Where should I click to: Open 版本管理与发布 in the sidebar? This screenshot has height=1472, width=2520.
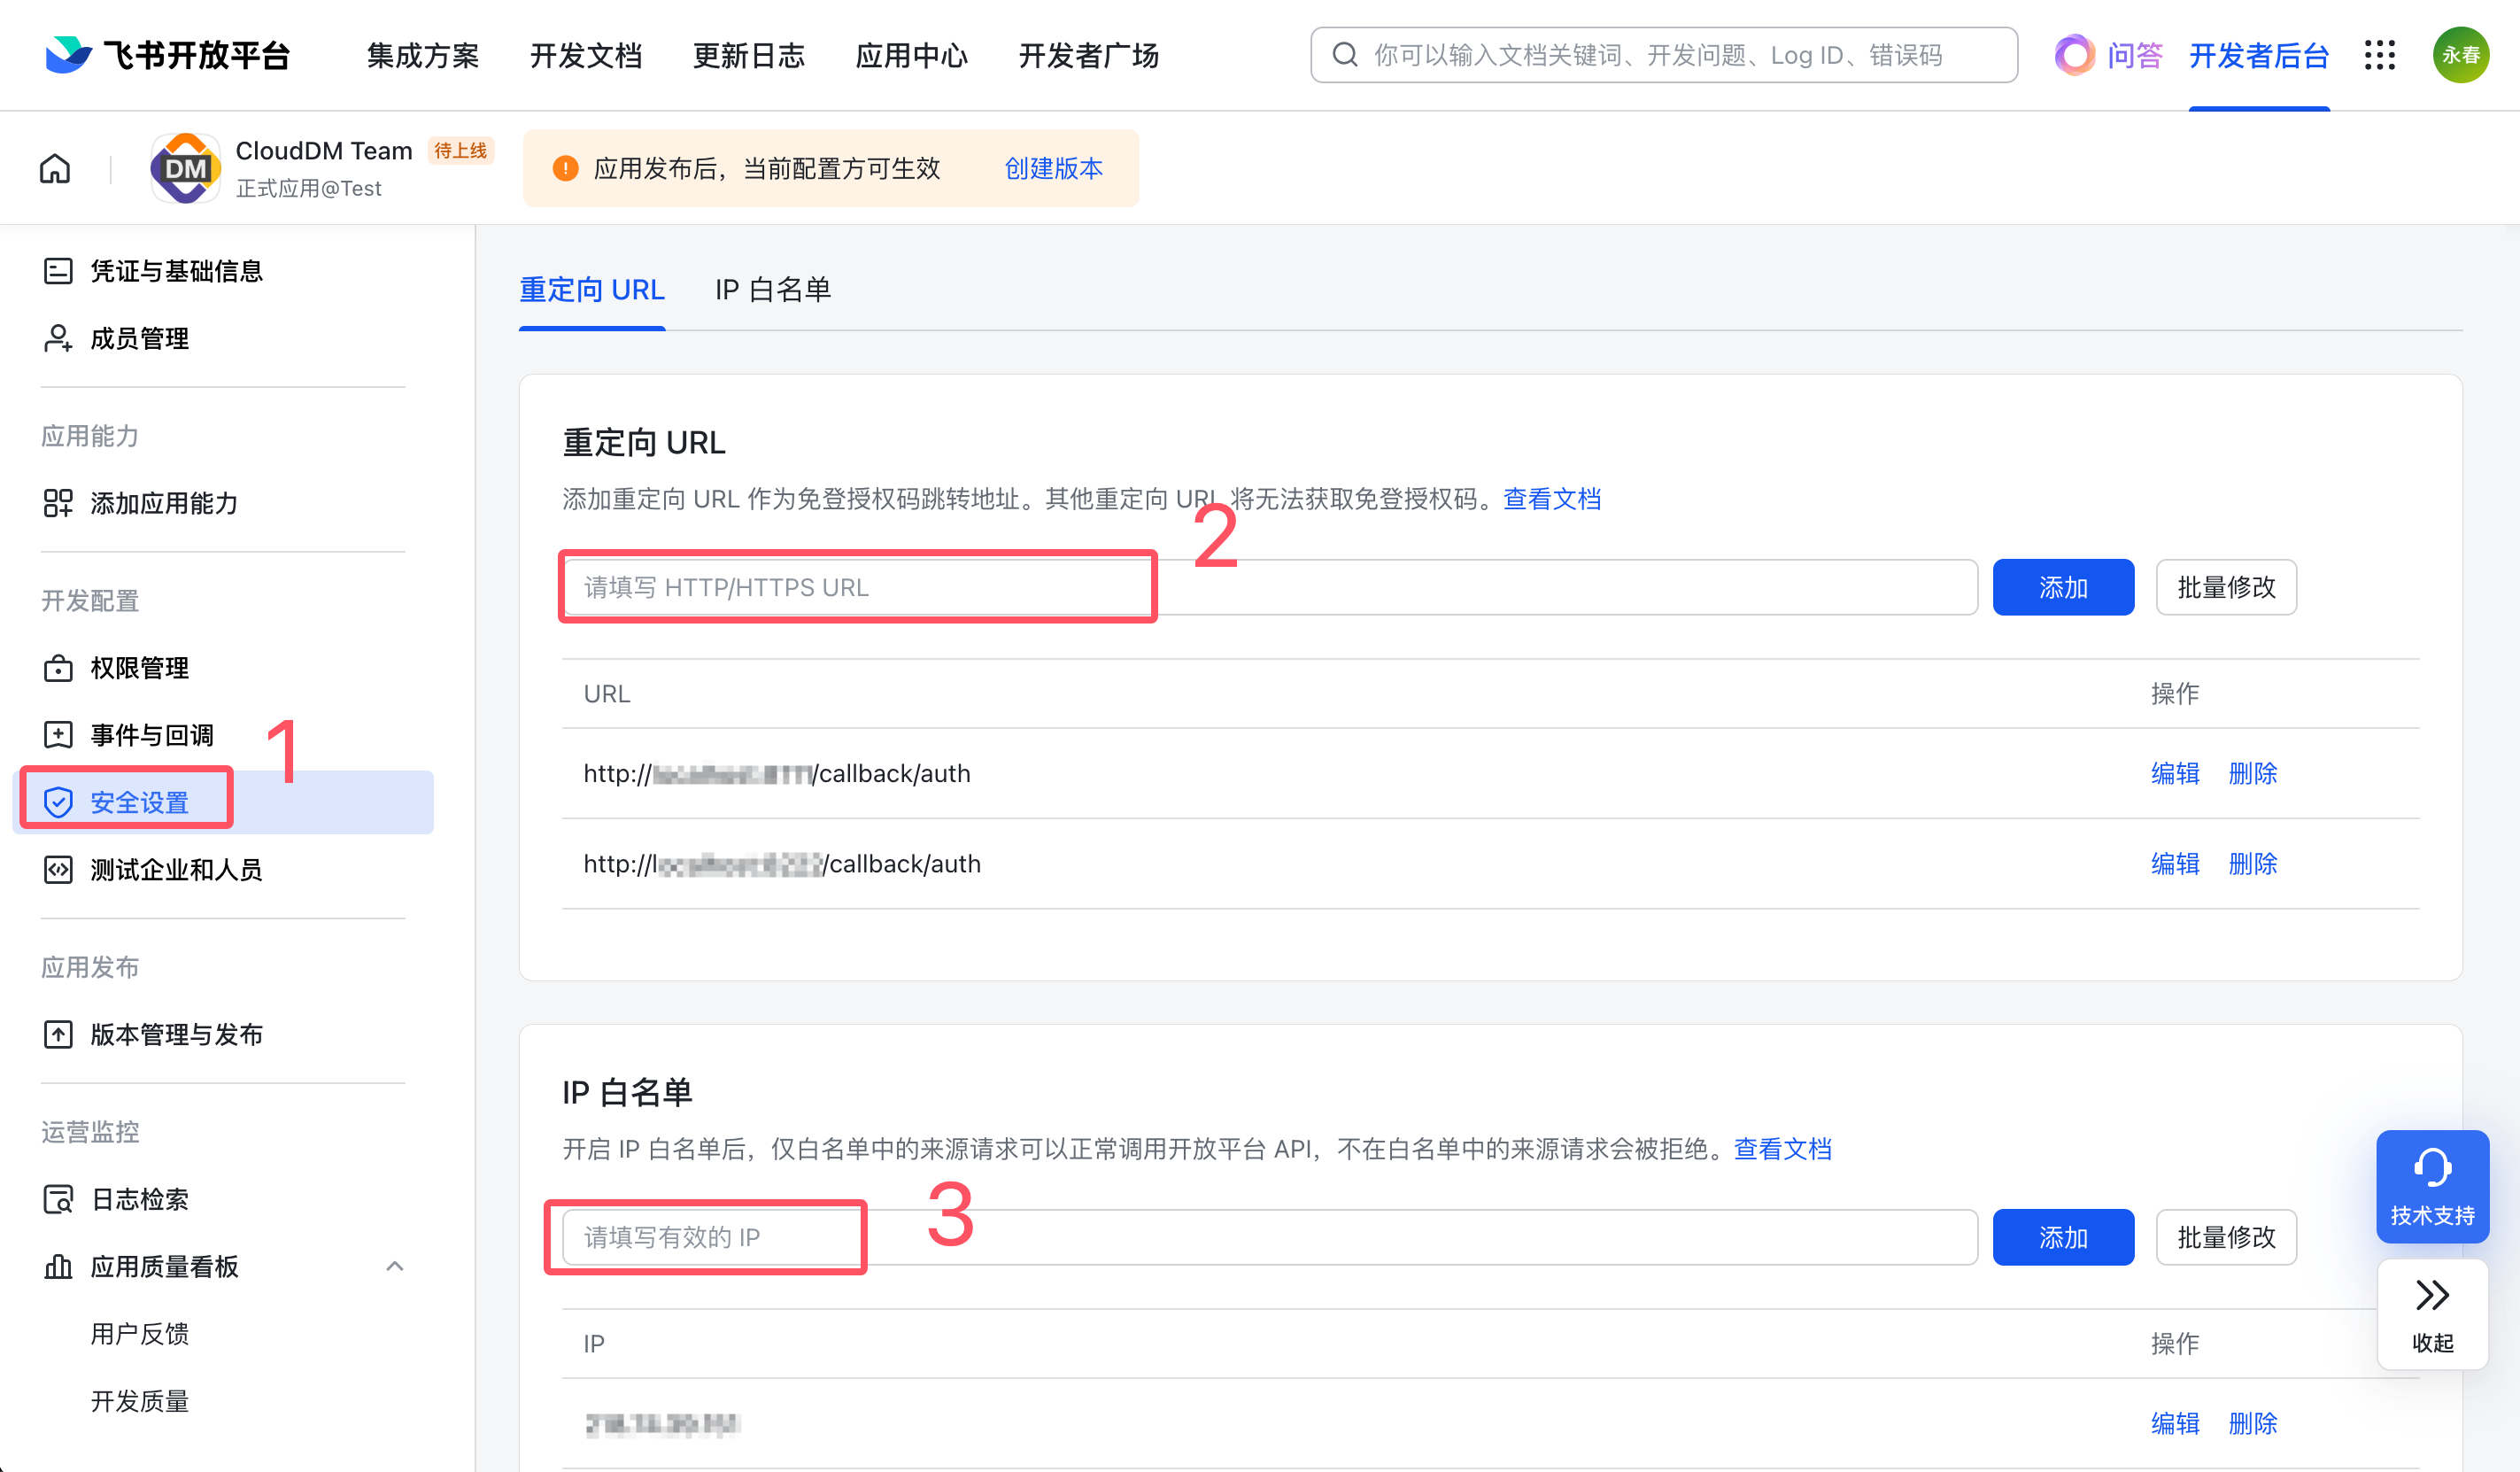pos(176,1034)
